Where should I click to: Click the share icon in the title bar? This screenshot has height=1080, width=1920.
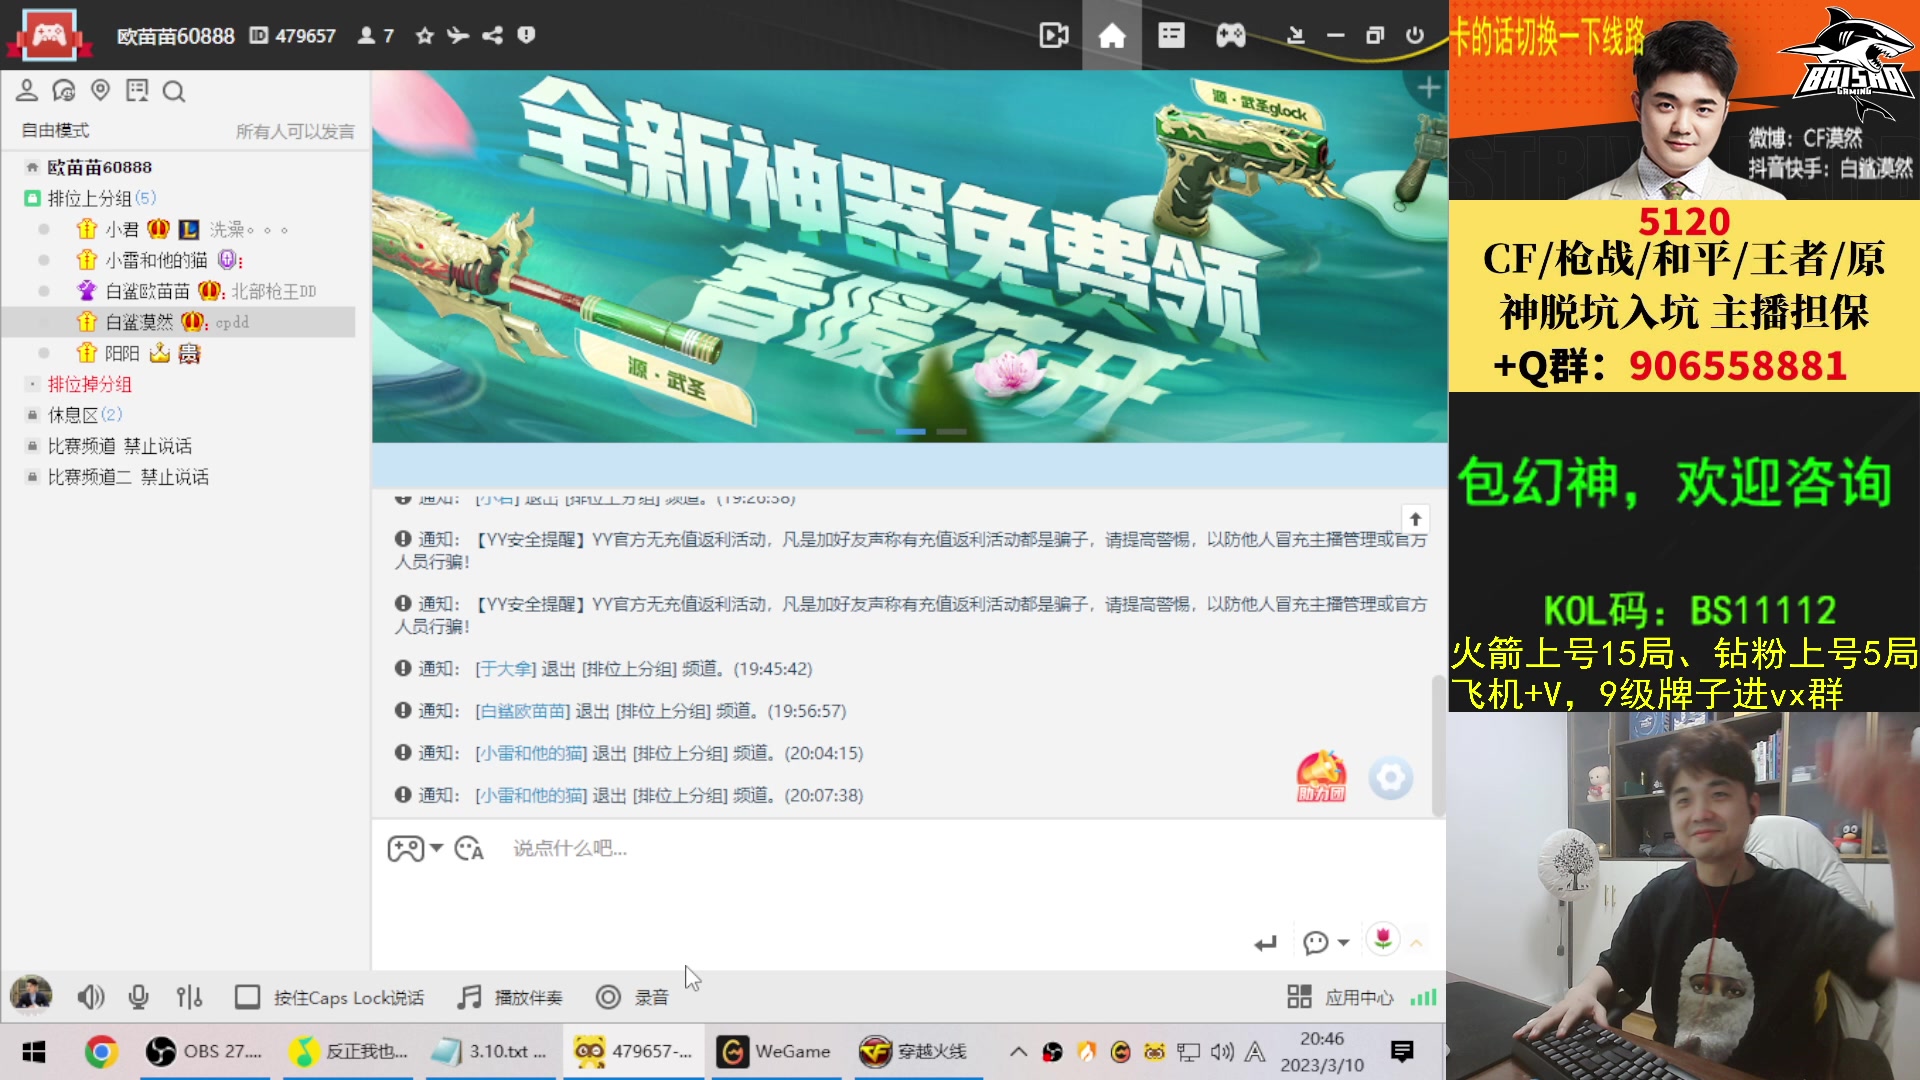pyautogui.click(x=492, y=36)
